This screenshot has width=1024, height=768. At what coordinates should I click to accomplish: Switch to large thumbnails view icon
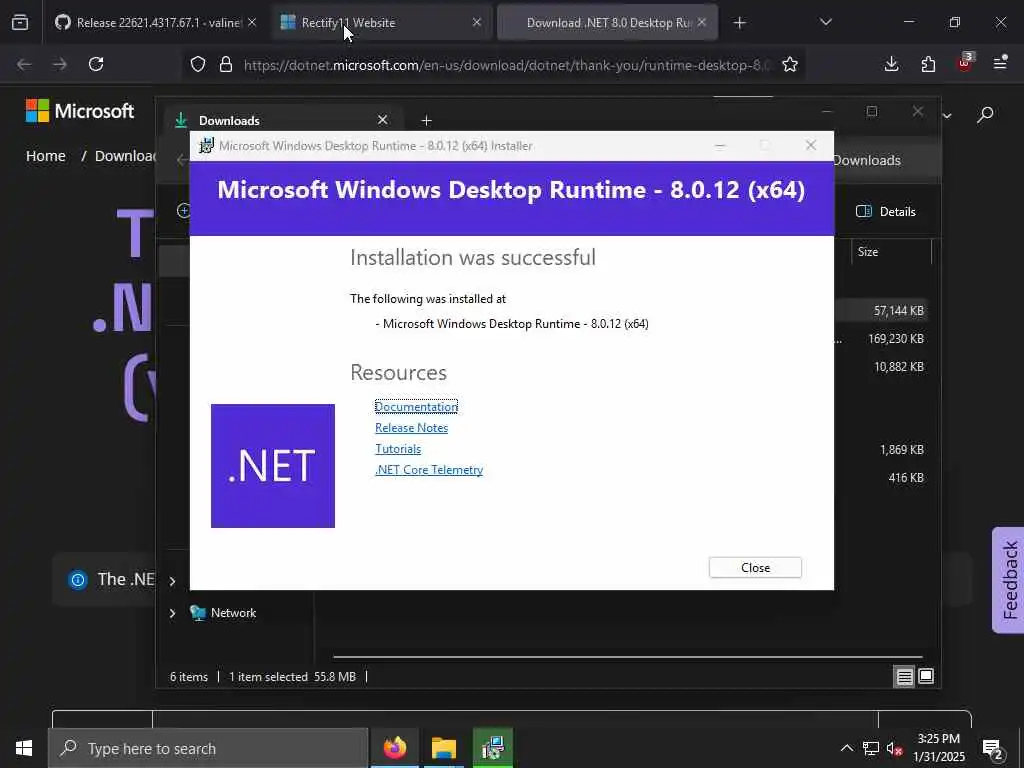pos(926,677)
